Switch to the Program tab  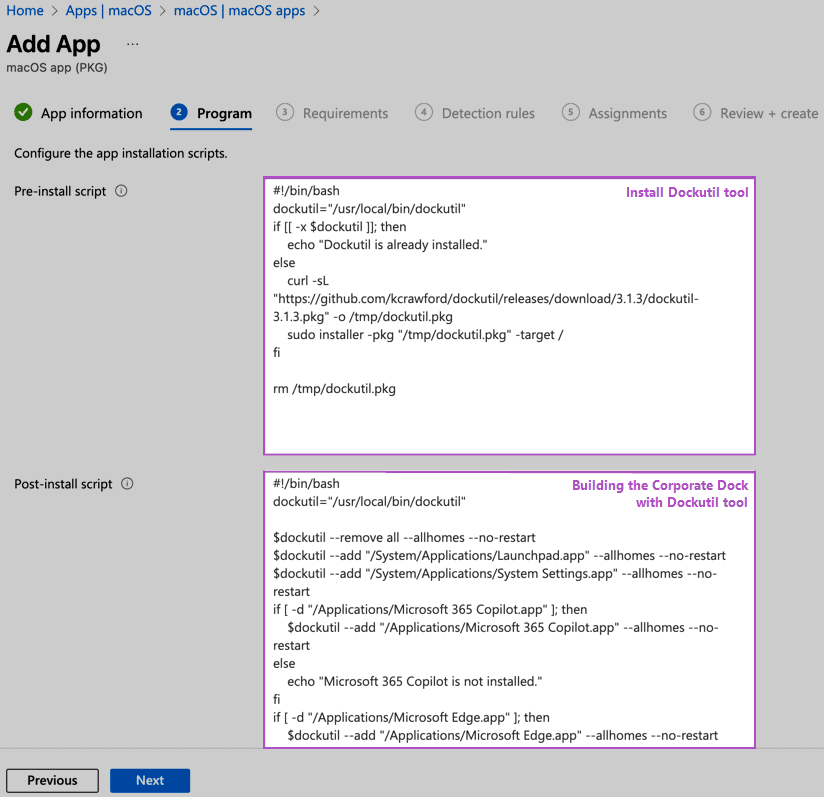(211, 113)
